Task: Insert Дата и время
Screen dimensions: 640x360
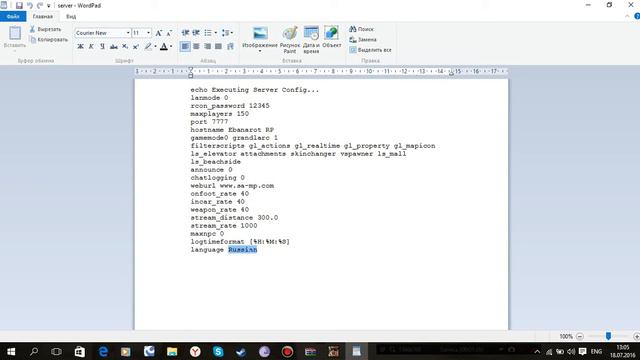Action: click(x=311, y=39)
